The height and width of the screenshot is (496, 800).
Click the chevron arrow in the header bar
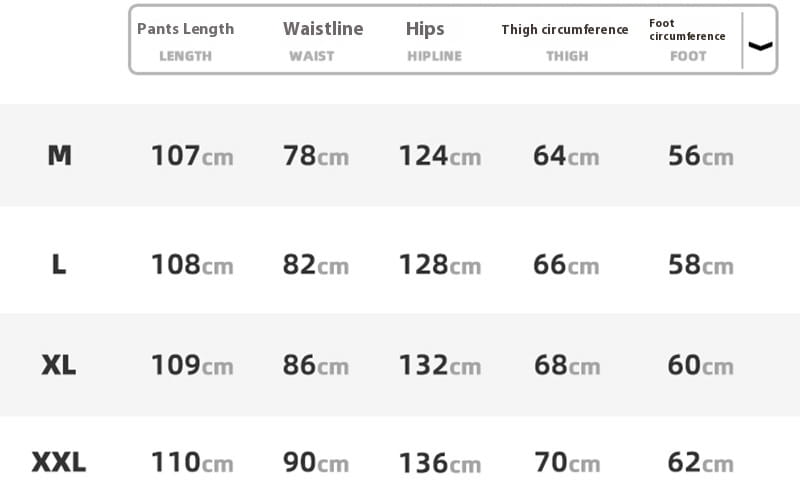pos(760,46)
